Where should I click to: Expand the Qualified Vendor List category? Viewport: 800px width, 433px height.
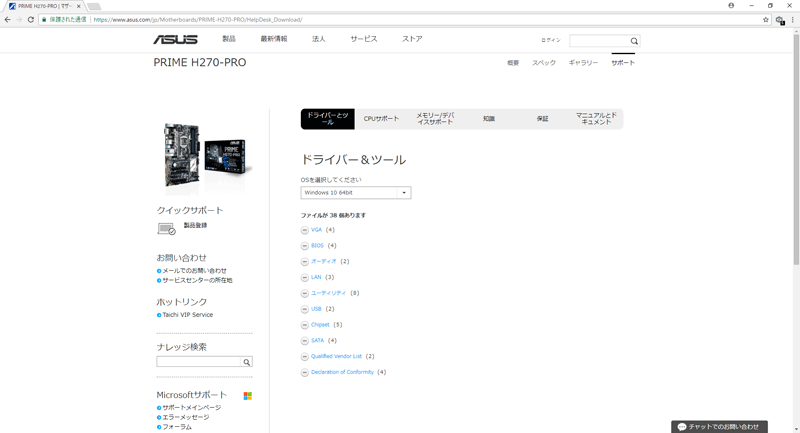[305, 356]
